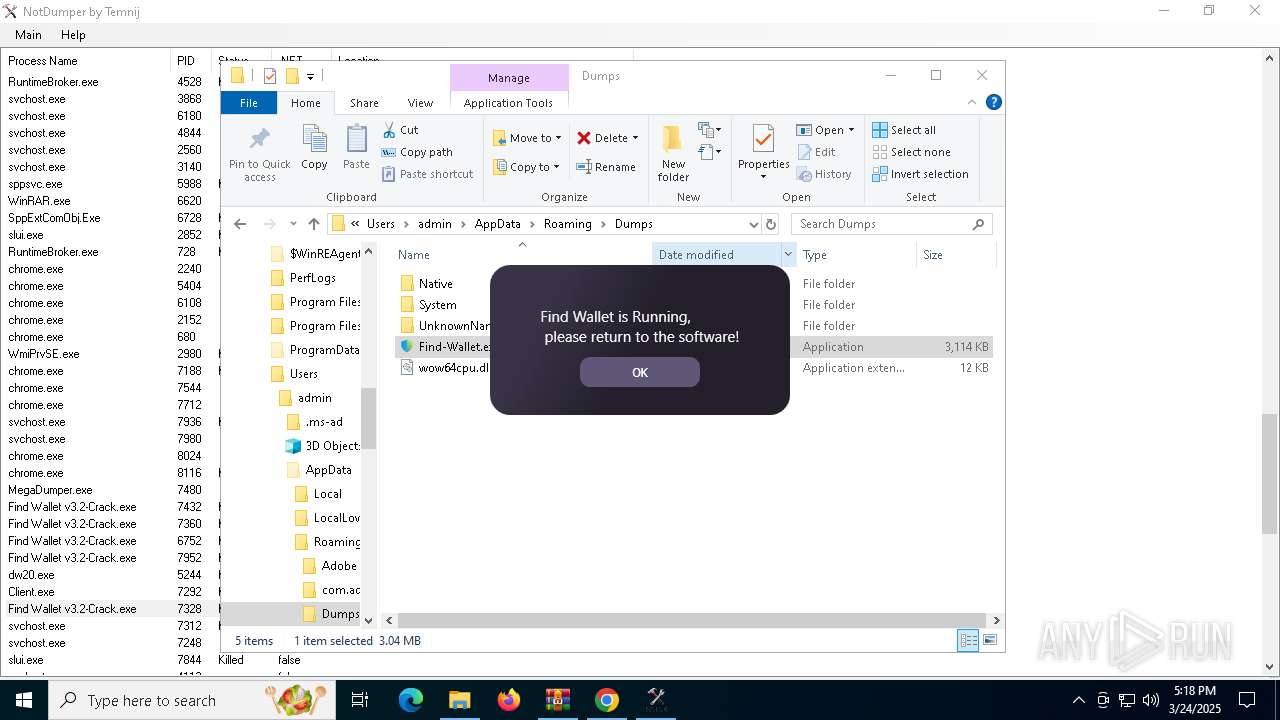Click Invert selection in ribbon
This screenshot has width=1280, height=720.
tap(920, 174)
